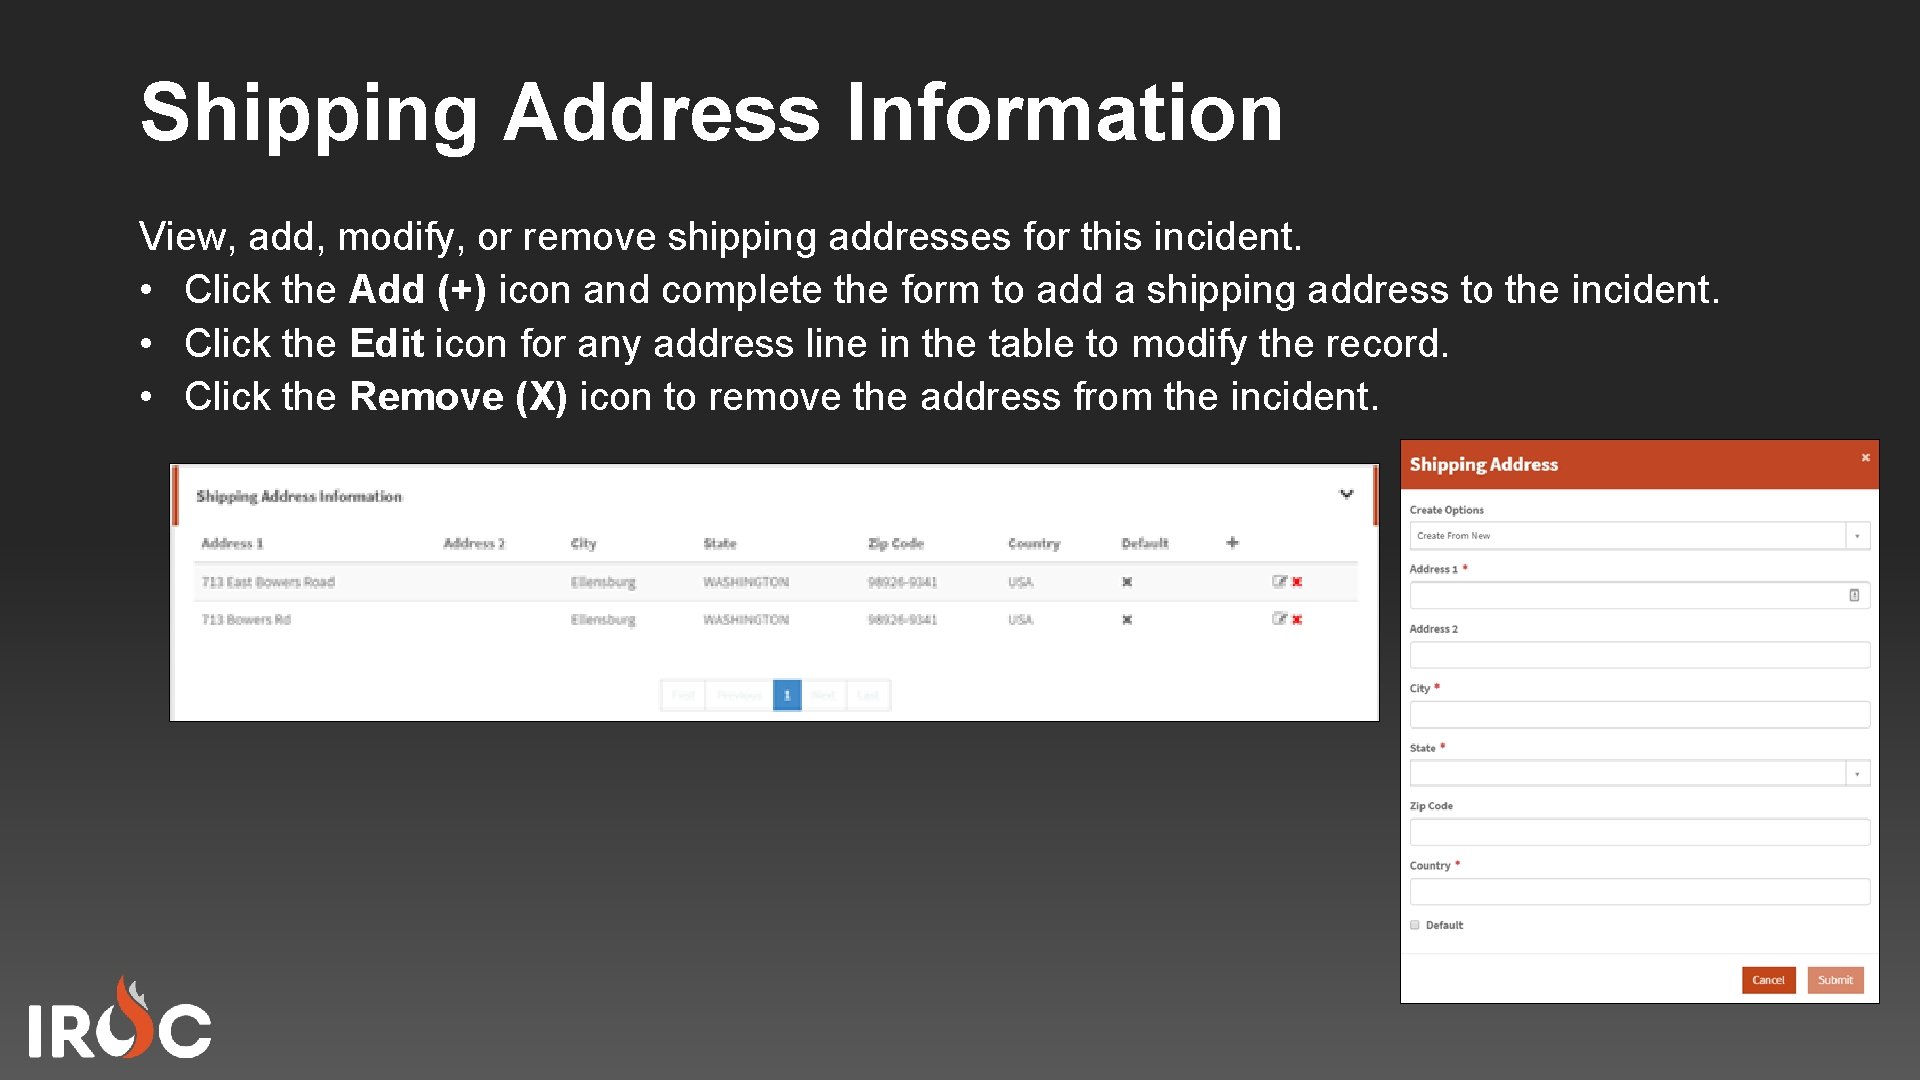Image resolution: width=1920 pixels, height=1080 pixels.
Task: Enable the Default checkbox in the form
Action: point(1414,924)
